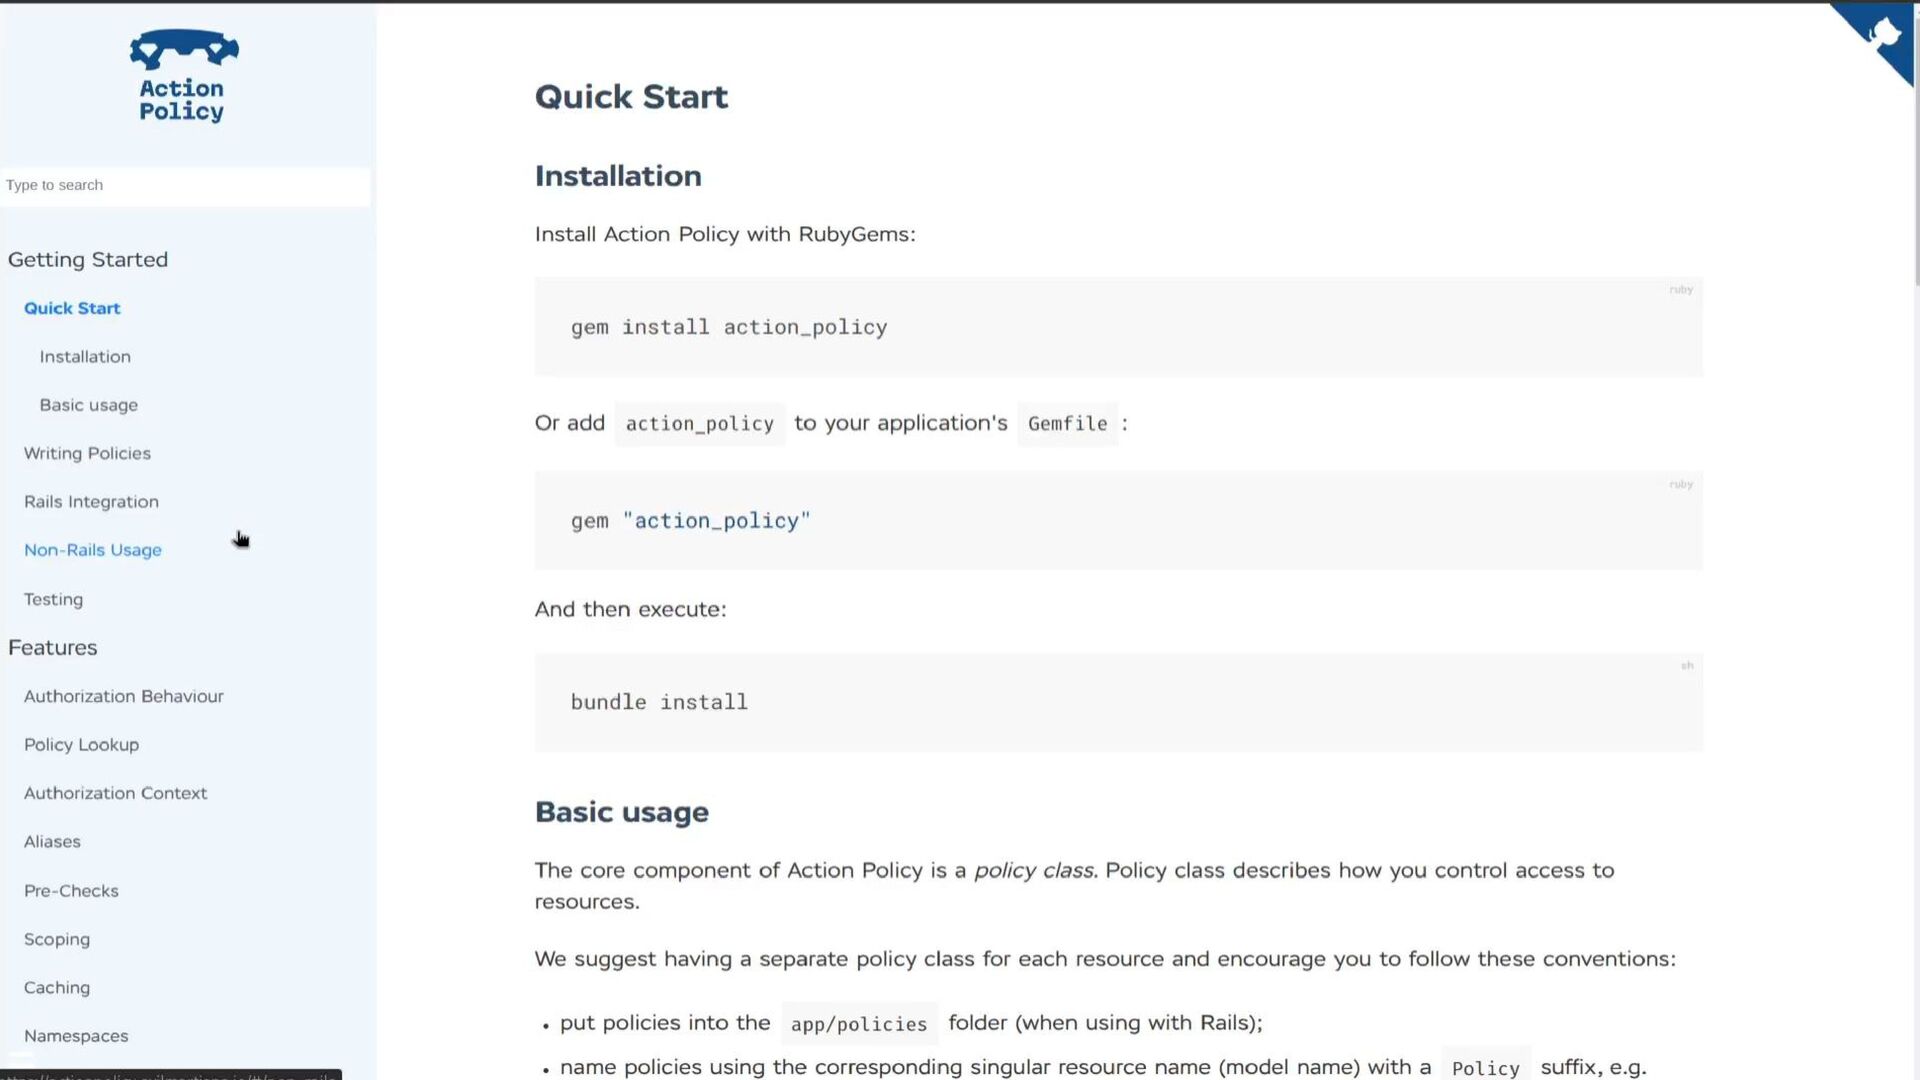1920x1080 pixels.
Task: Focus the 'Type to search' field
Action: (185, 185)
